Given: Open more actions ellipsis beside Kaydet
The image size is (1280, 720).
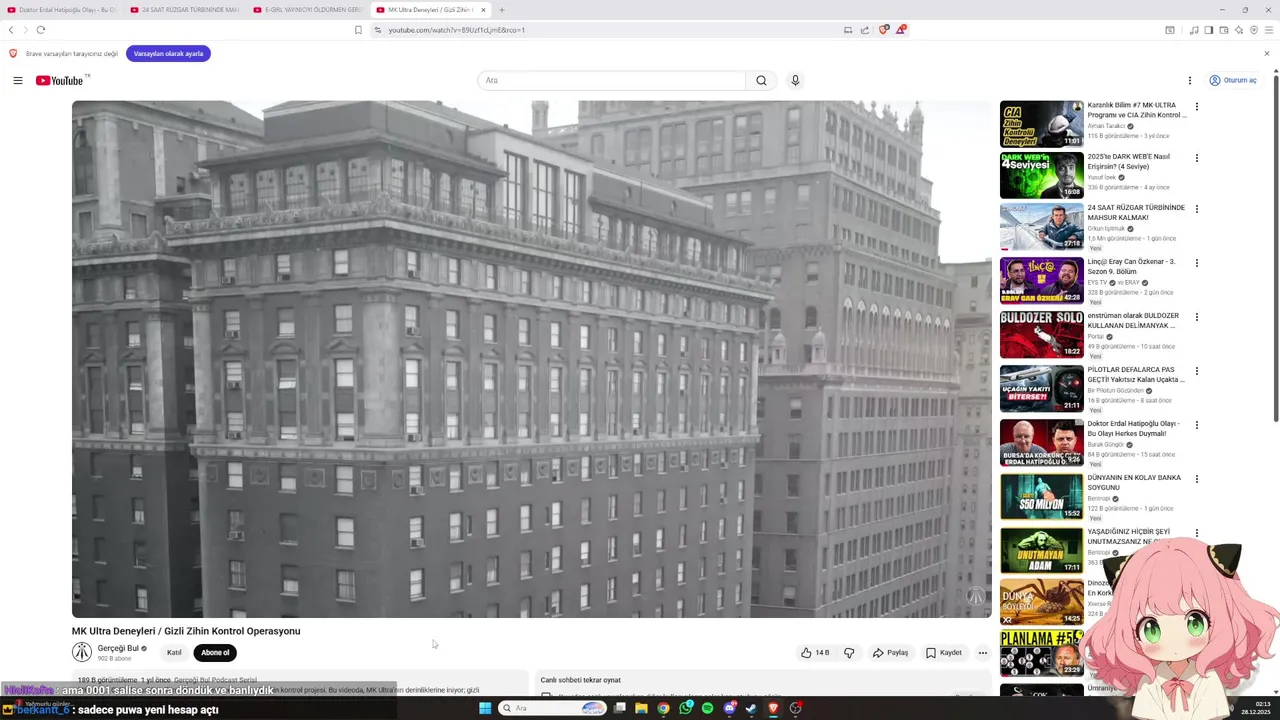Looking at the screenshot, I should [982, 653].
